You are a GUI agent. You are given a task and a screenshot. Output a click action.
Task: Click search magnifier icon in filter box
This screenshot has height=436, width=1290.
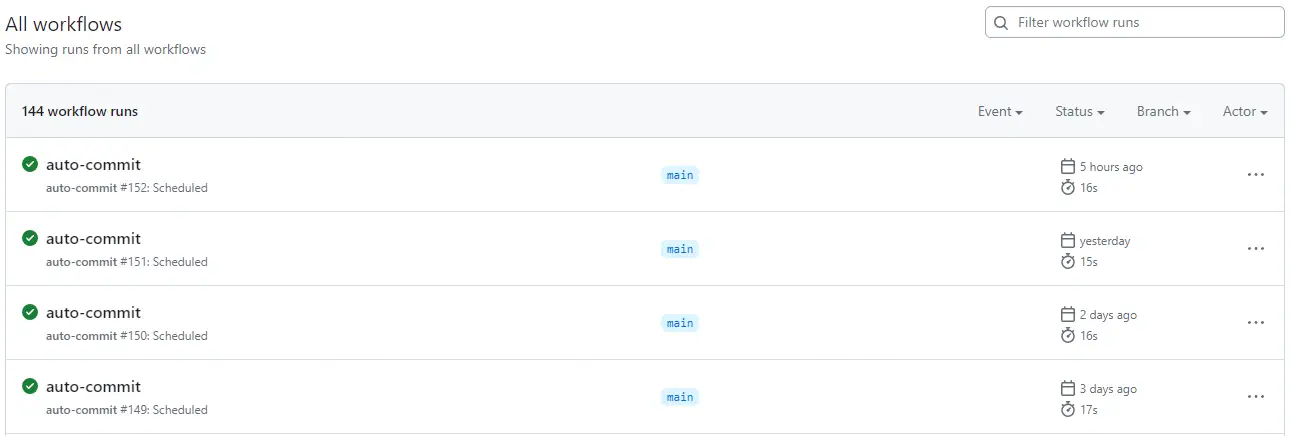click(1001, 23)
